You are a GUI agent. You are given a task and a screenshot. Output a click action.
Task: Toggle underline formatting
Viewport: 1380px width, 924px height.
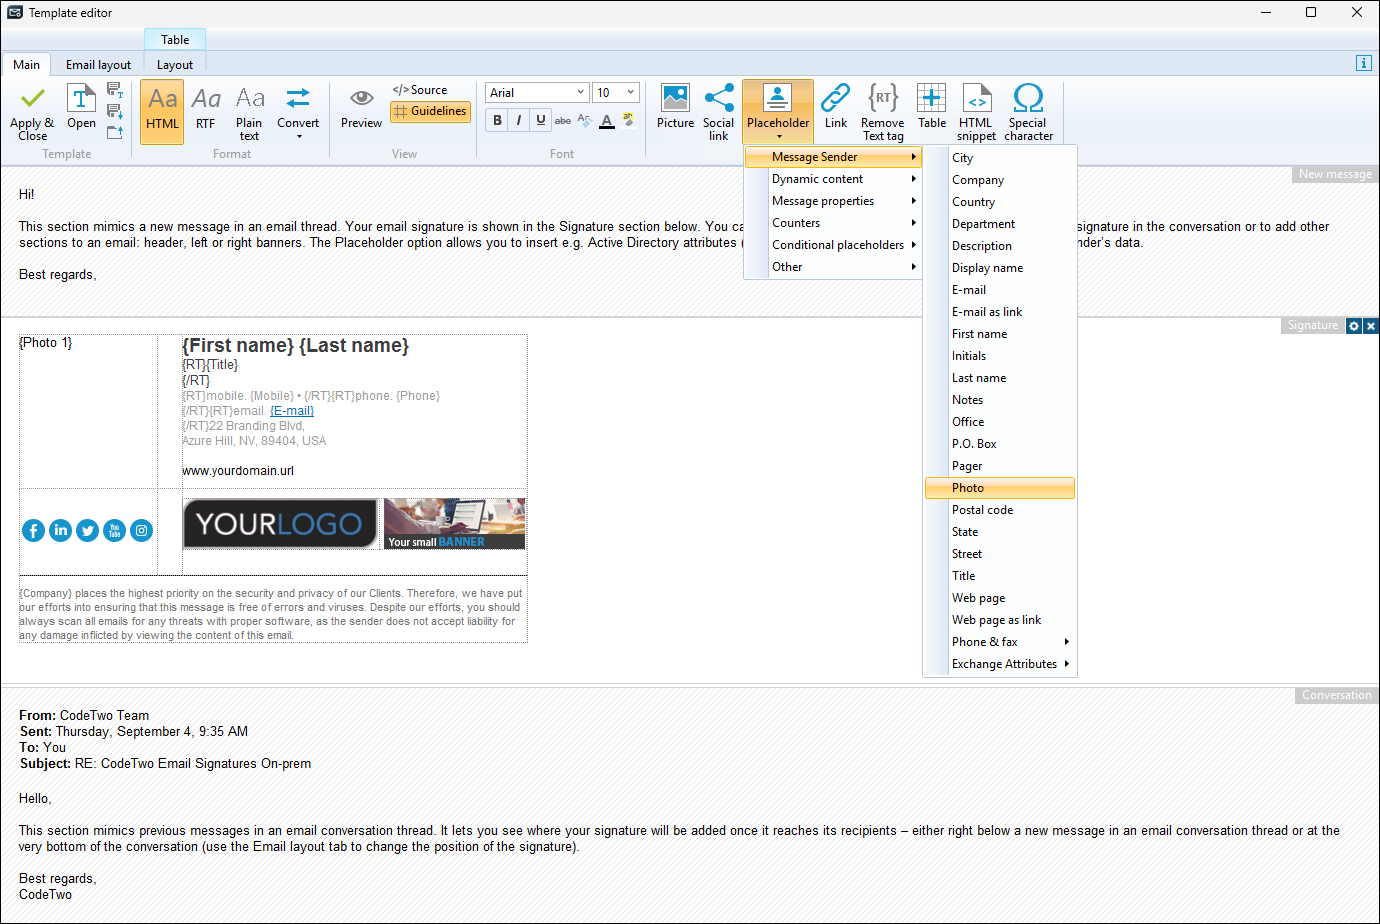pyautogui.click(x=541, y=120)
